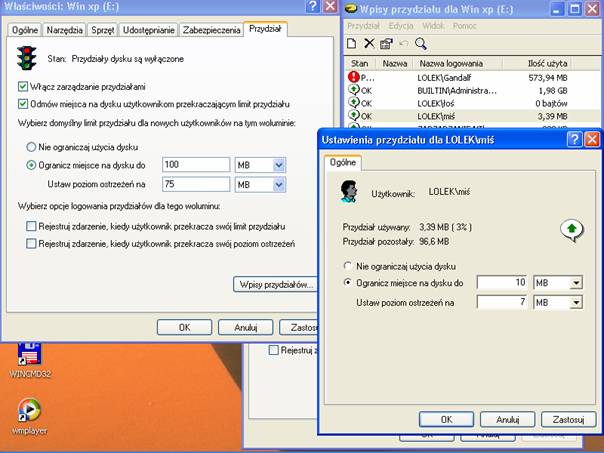Click user avatar icon in LOLEK\miś dialog
This screenshot has height=453, width=604.
click(349, 191)
